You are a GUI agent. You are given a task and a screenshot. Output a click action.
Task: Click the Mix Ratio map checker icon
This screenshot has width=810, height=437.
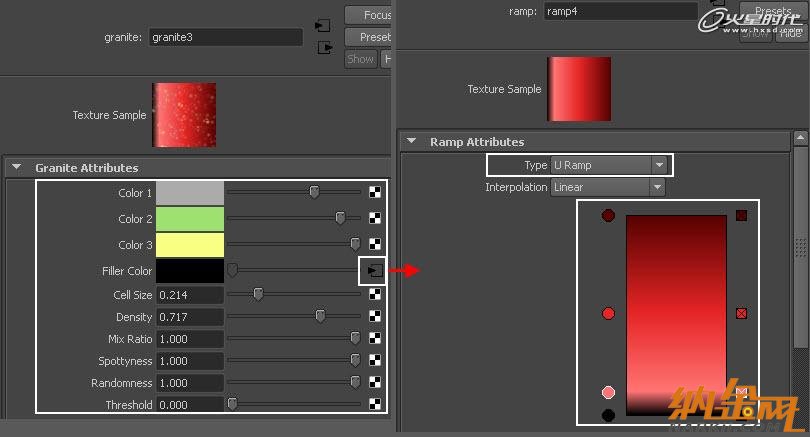point(375,338)
